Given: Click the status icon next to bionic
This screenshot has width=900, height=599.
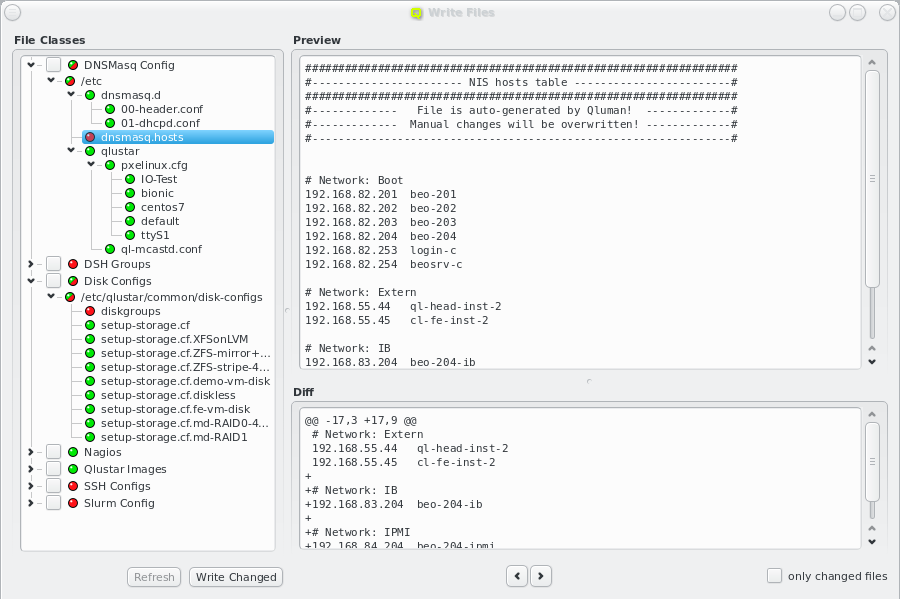Looking at the screenshot, I should (130, 193).
